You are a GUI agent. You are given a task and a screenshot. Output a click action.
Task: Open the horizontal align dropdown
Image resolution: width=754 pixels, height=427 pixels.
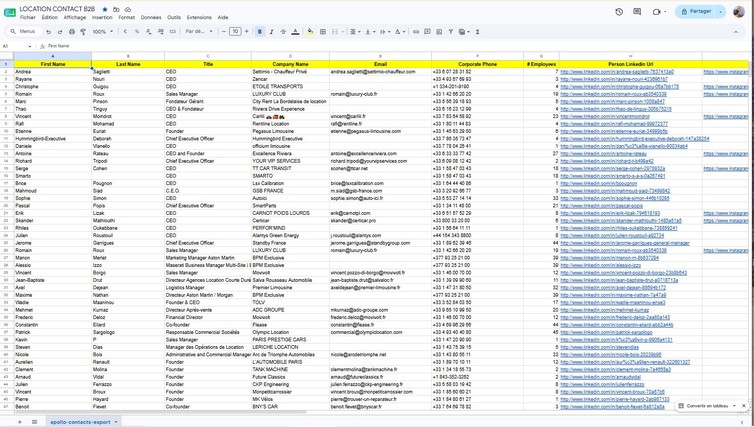point(355,32)
